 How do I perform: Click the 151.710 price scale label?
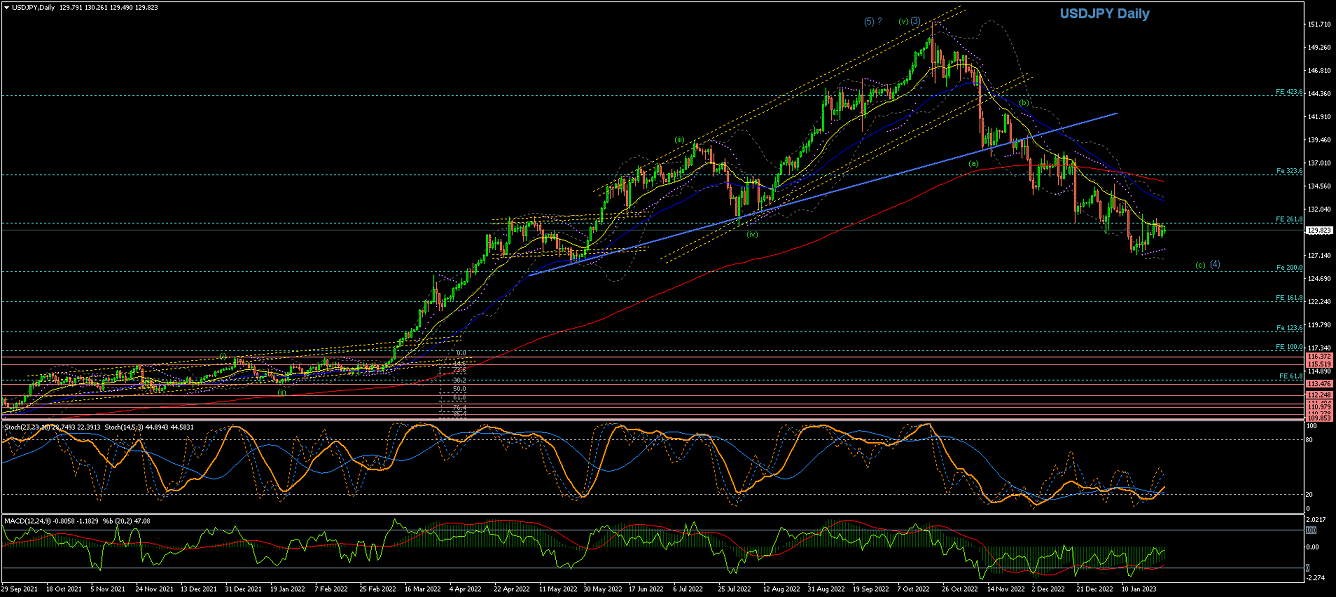tap(1319, 24)
